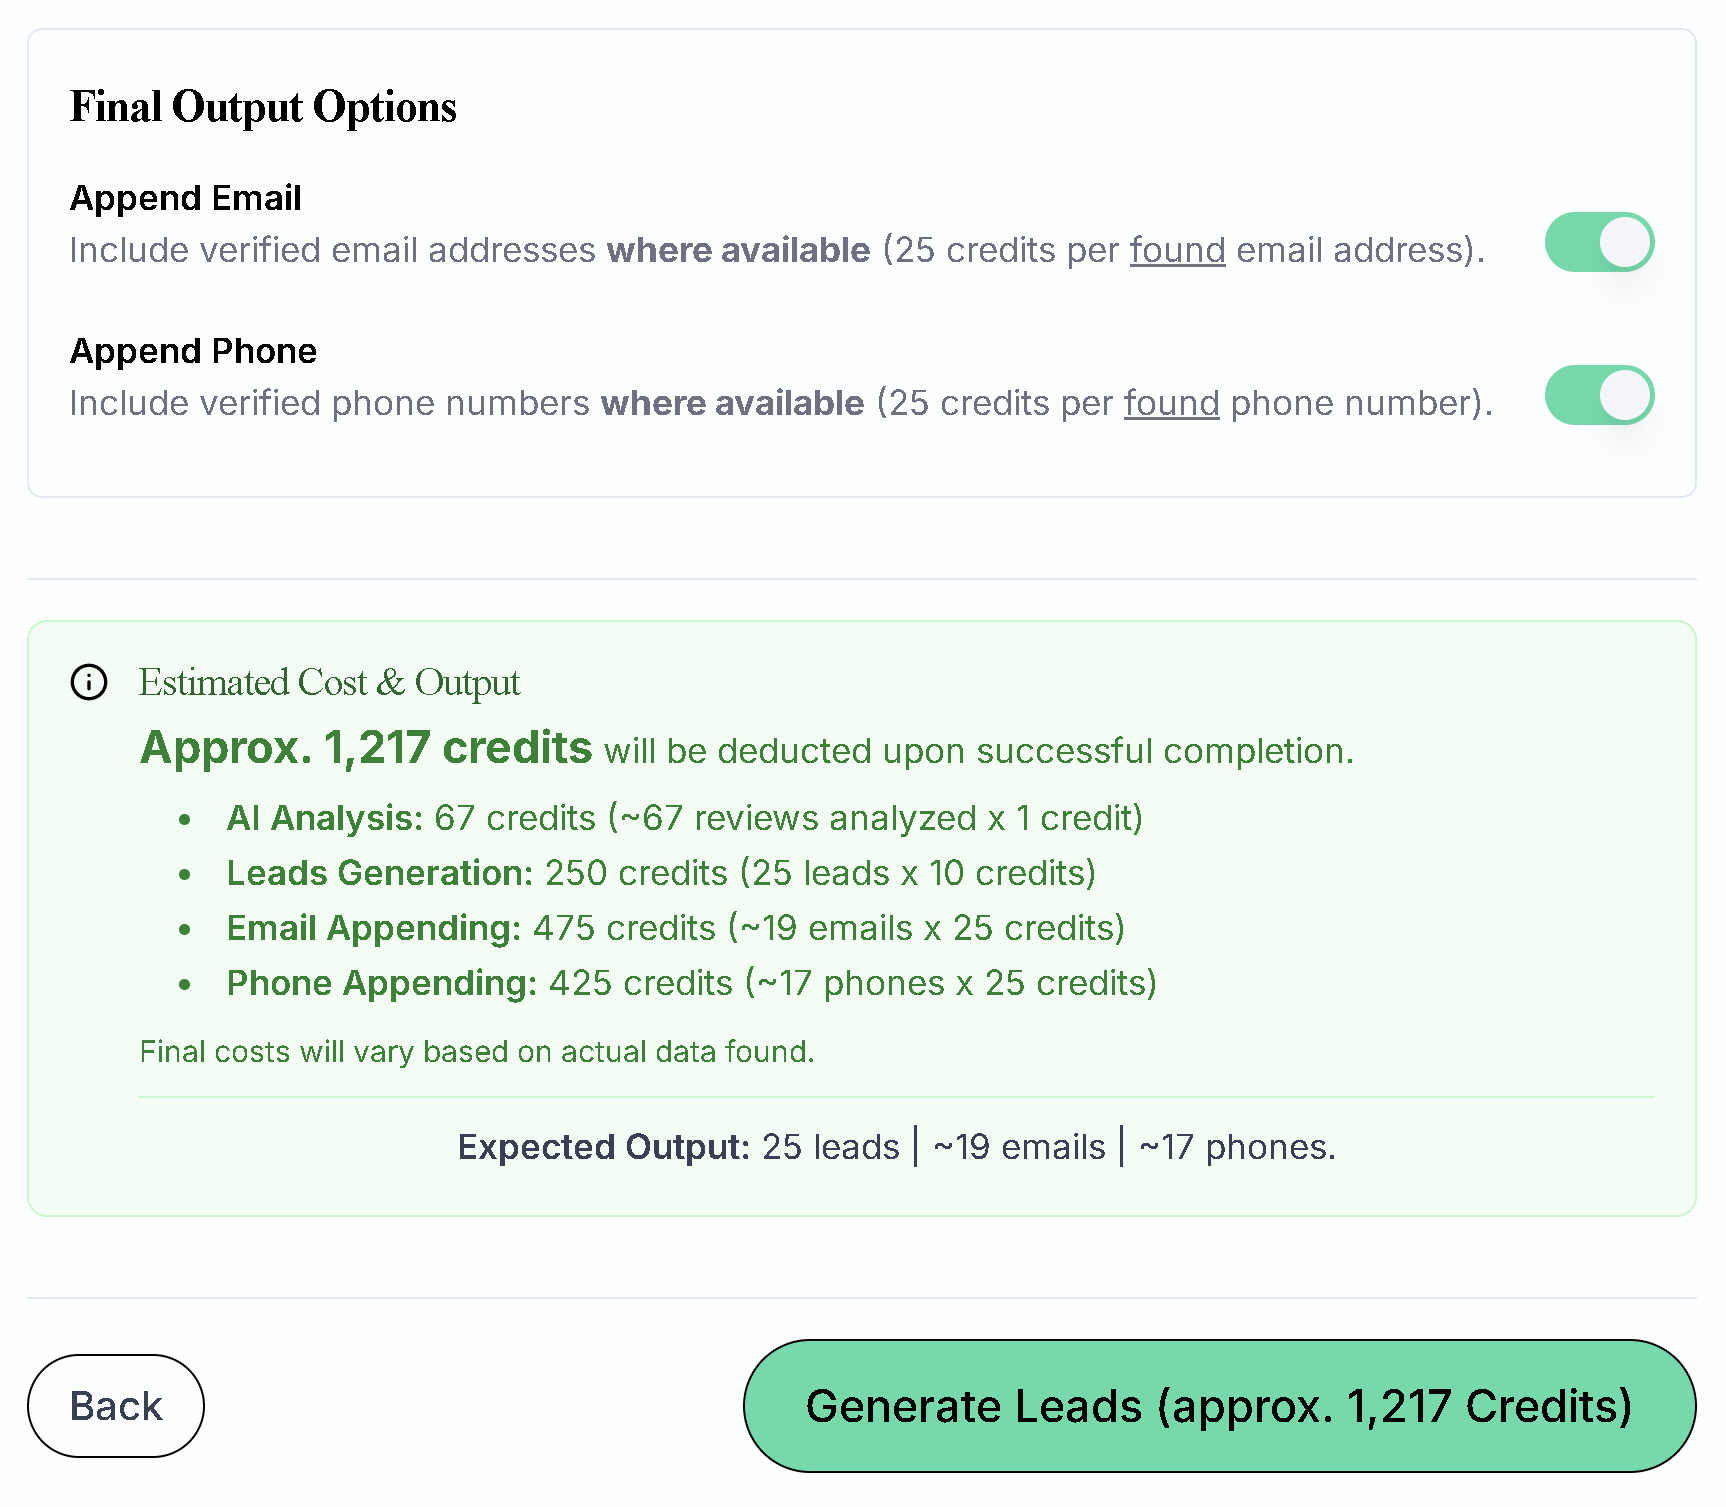Click the Approx. 1,217 credits total
This screenshot has width=1726, height=1507.
click(366, 748)
